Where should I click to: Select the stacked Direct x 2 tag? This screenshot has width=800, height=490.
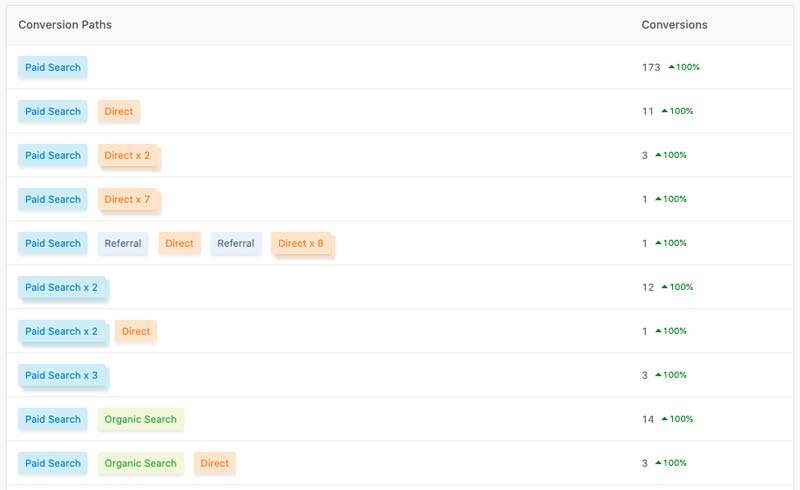pyautogui.click(x=128, y=156)
